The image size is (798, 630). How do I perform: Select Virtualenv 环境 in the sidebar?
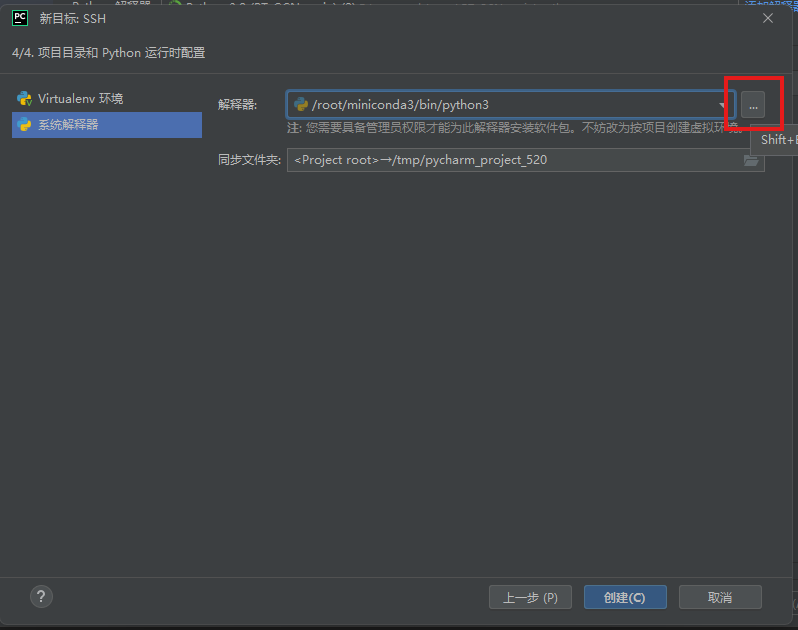[x=107, y=99]
